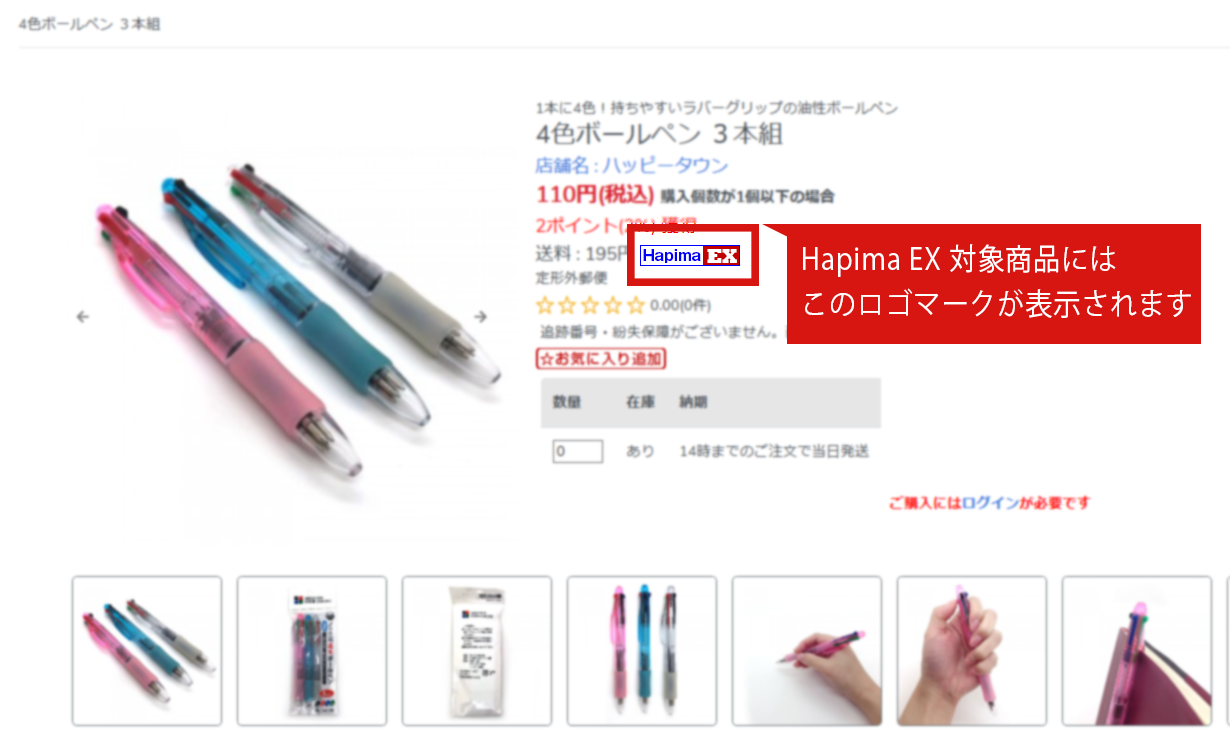Select thumbnail of three upright pens
Image resolution: width=1230 pixels, height=750 pixels.
tap(642, 651)
